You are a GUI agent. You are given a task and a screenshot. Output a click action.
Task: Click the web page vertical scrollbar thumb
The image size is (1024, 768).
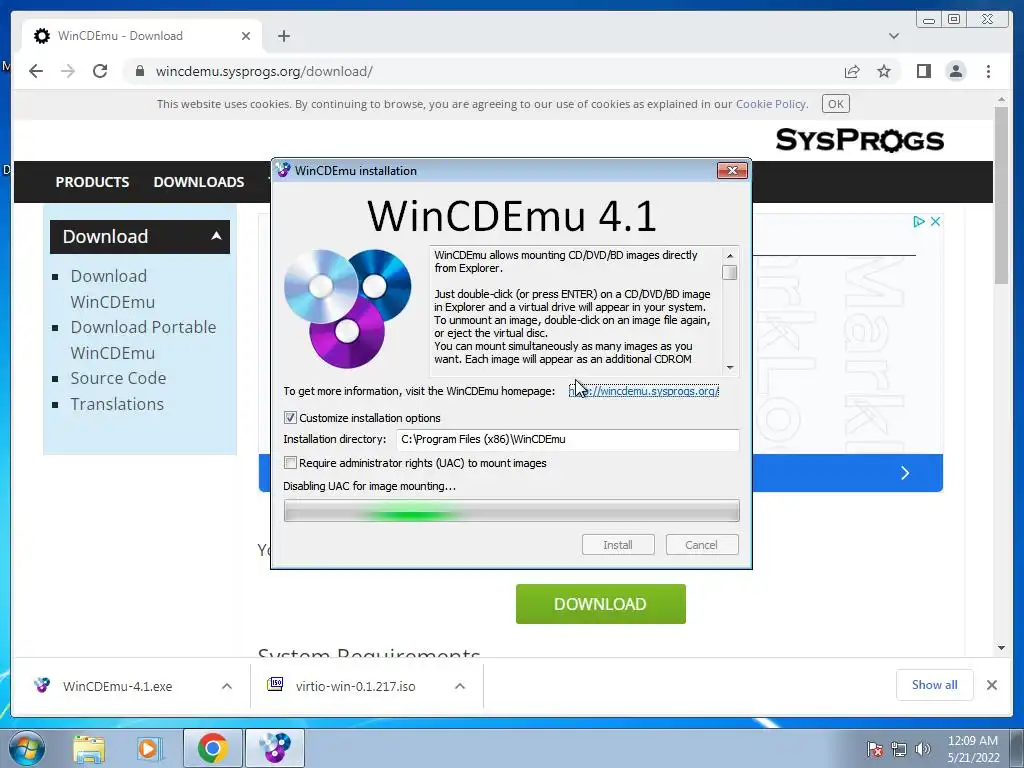coord(1001,195)
